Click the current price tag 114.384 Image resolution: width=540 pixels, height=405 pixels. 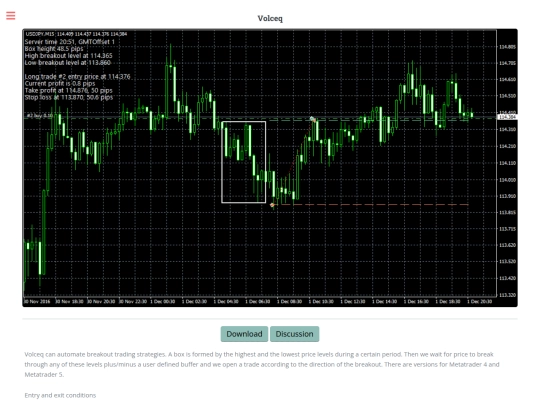[x=507, y=117]
